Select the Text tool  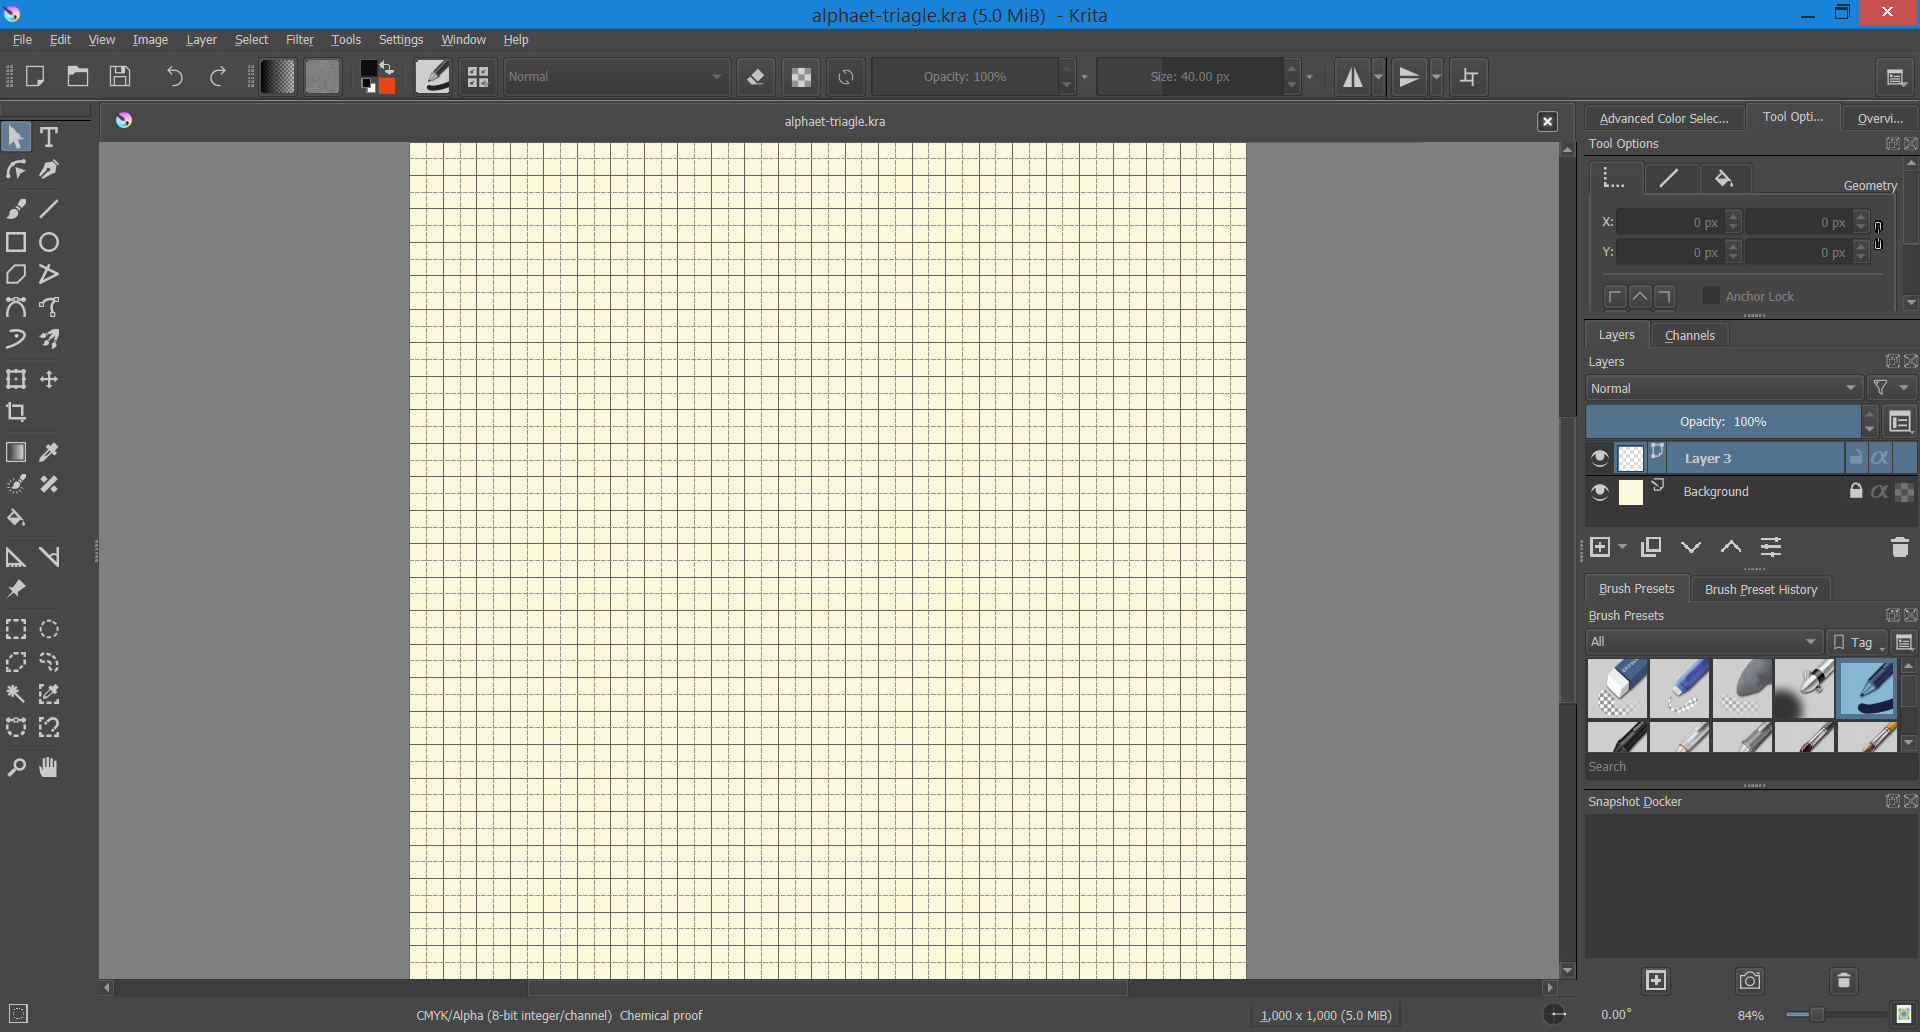point(49,137)
